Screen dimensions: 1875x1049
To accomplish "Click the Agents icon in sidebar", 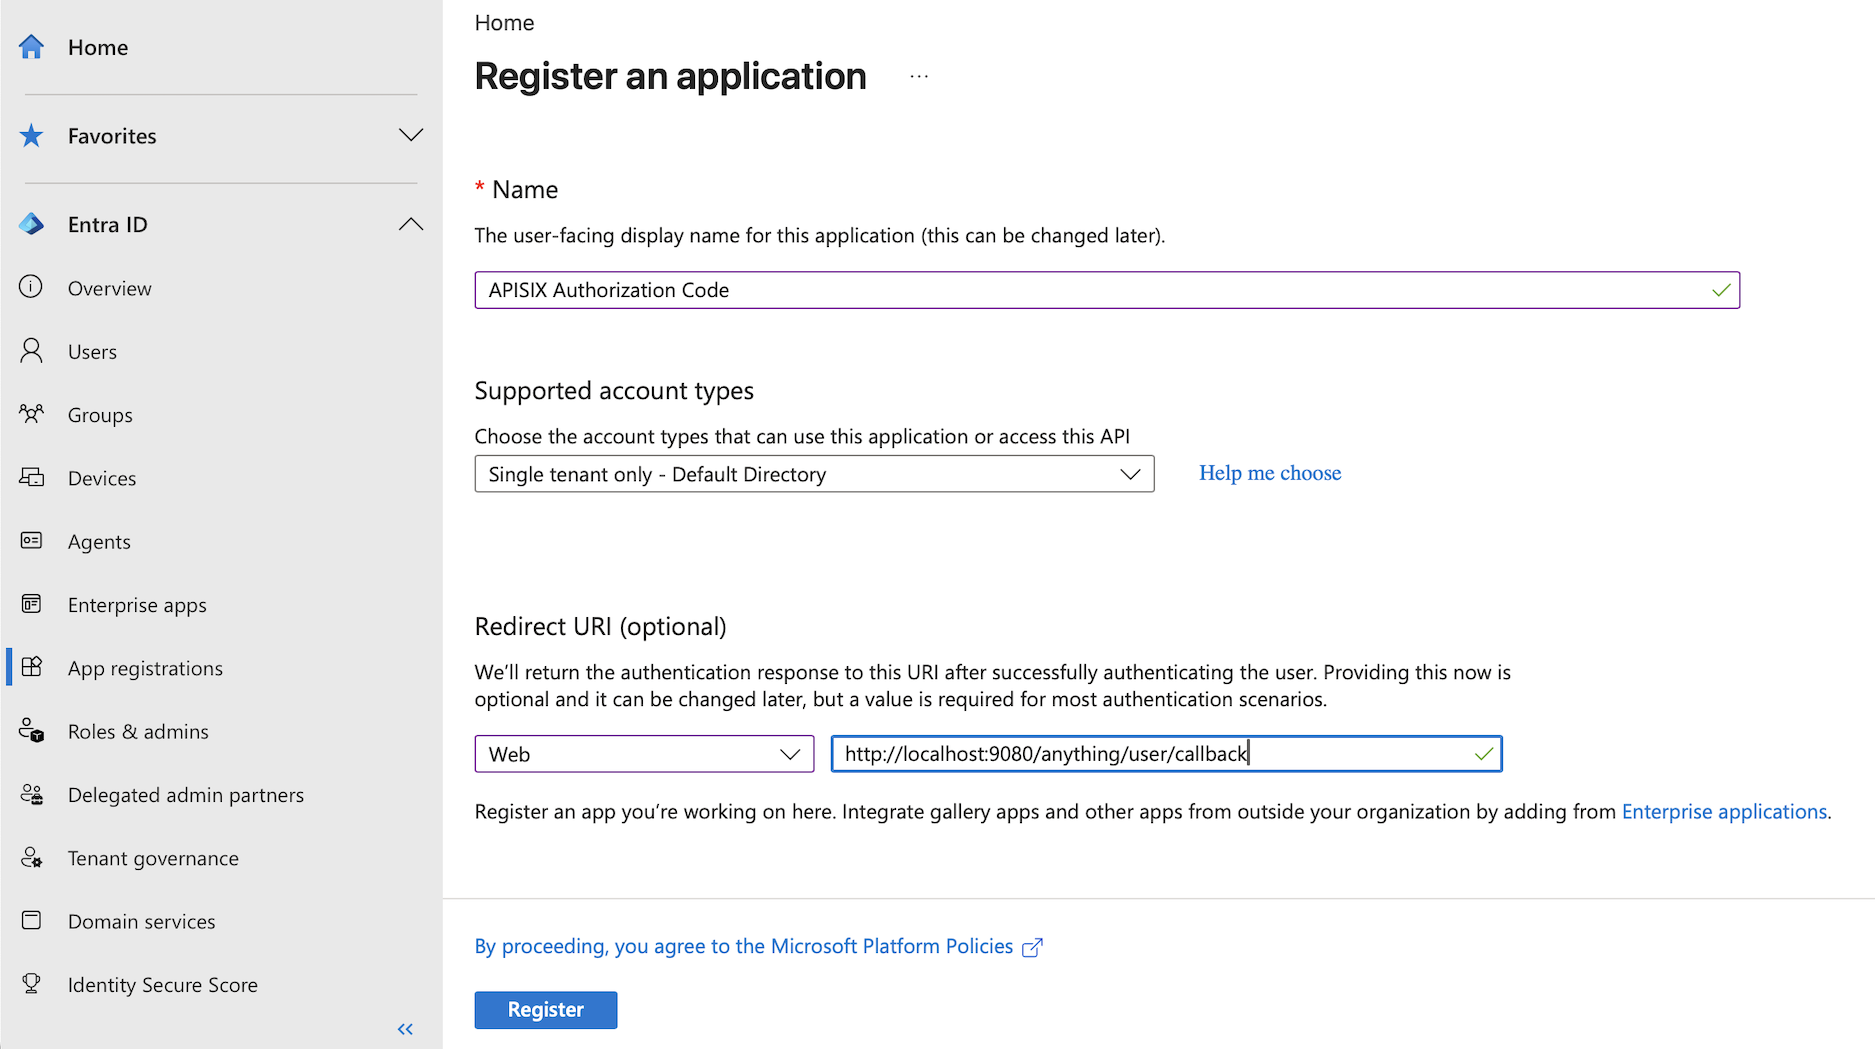I will (32, 540).
